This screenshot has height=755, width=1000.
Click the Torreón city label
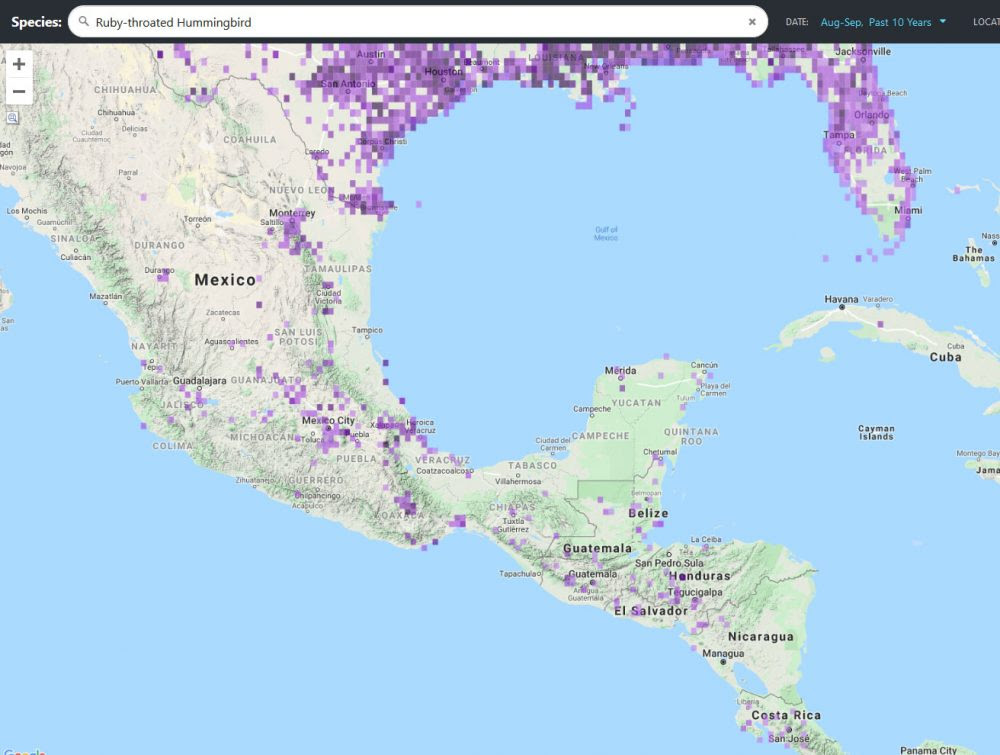tap(198, 219)
